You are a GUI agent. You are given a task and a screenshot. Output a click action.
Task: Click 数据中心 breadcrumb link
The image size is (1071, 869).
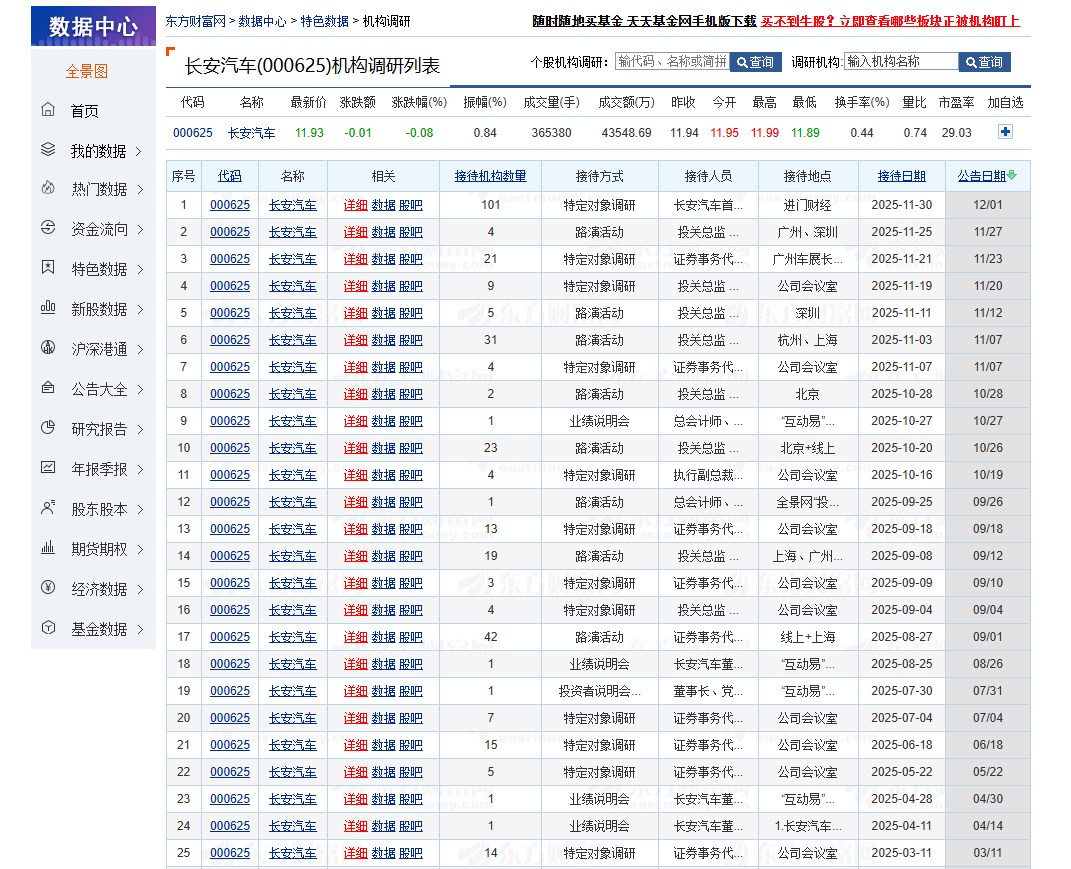pyautogui.click(x=262, y=21)
